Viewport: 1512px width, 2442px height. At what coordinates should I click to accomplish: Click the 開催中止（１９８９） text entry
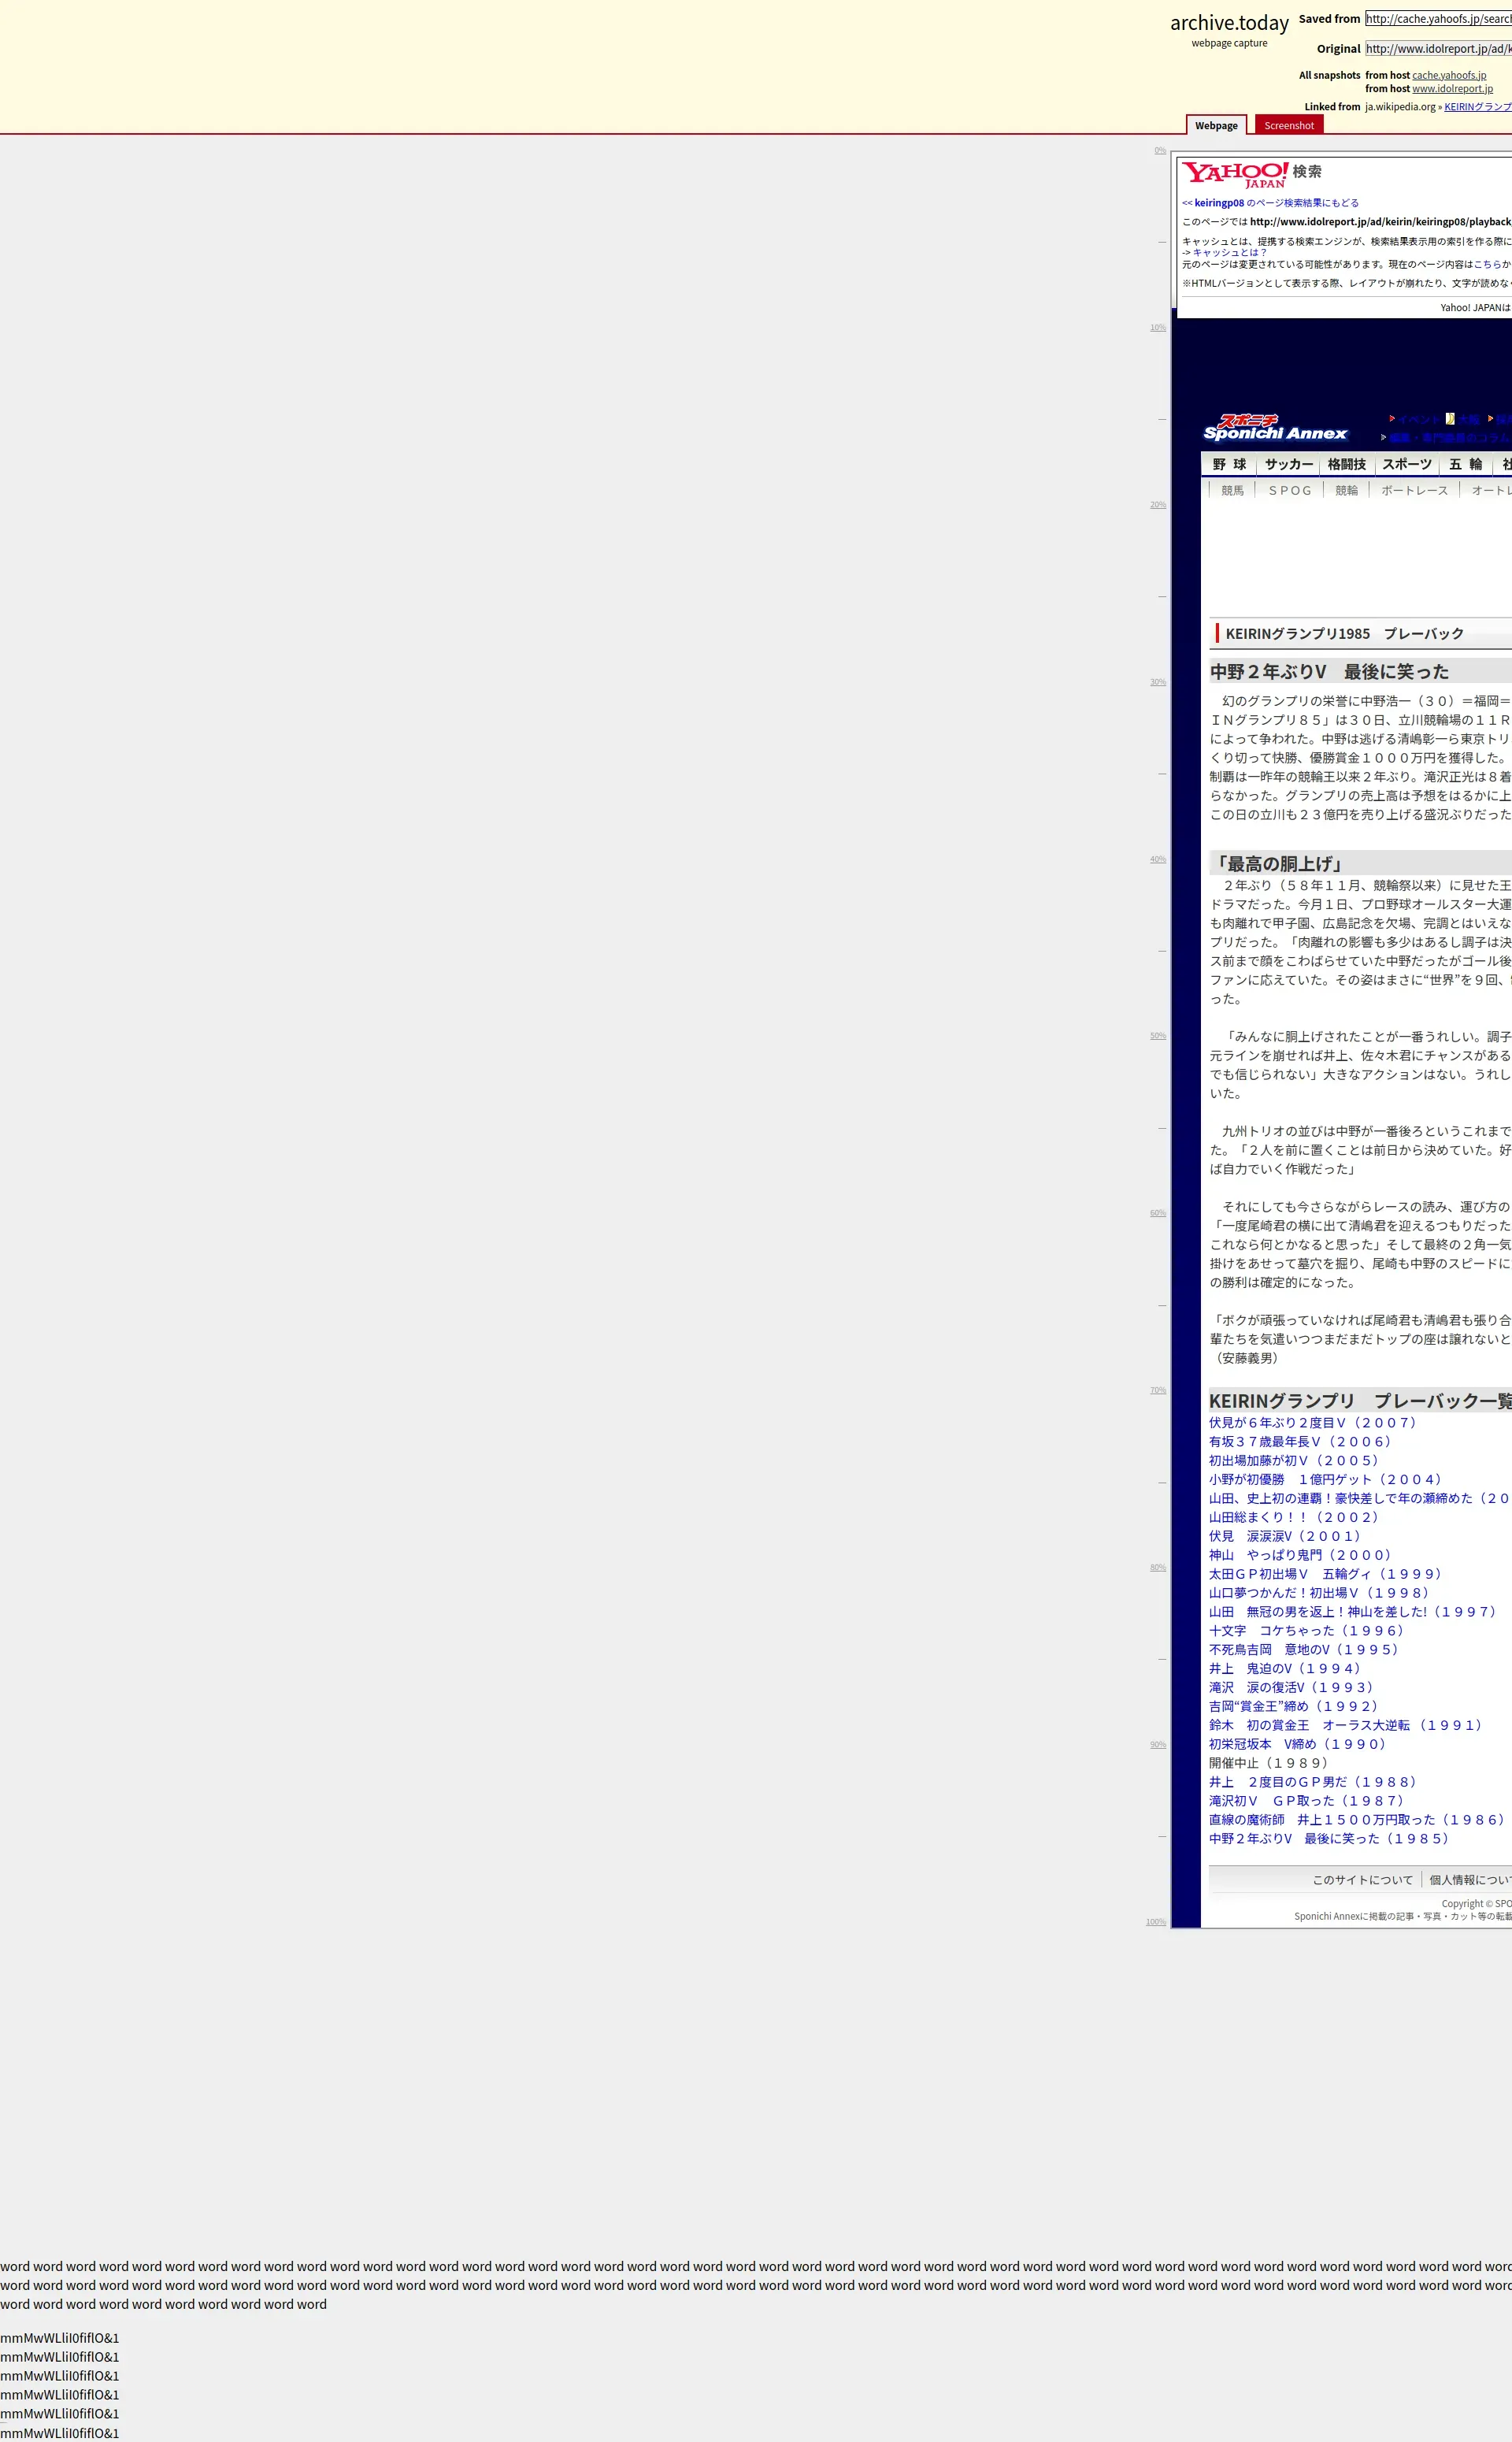(x=1271, y=1764)
